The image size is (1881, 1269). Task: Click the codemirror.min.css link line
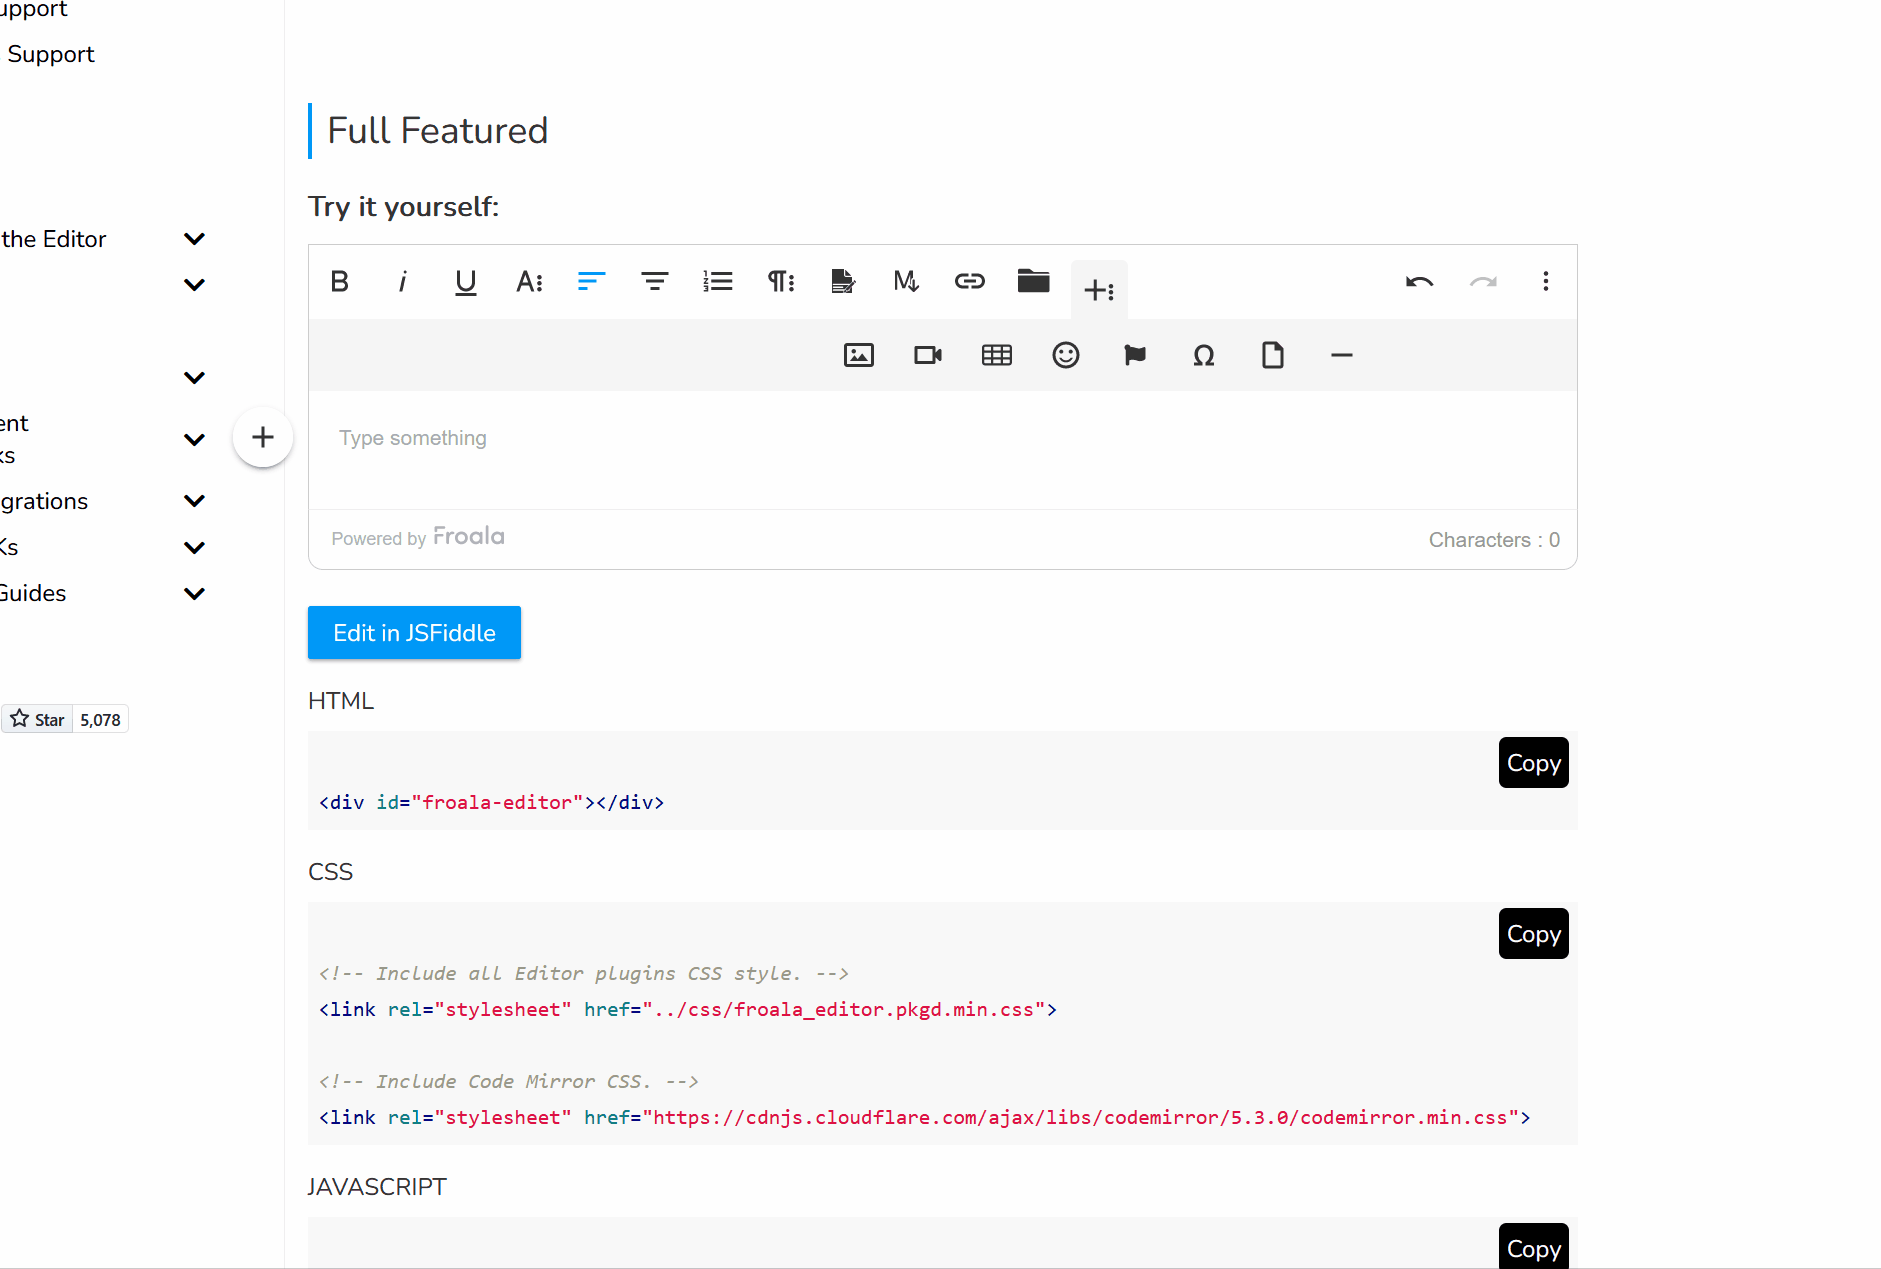tap(924, 1117)
